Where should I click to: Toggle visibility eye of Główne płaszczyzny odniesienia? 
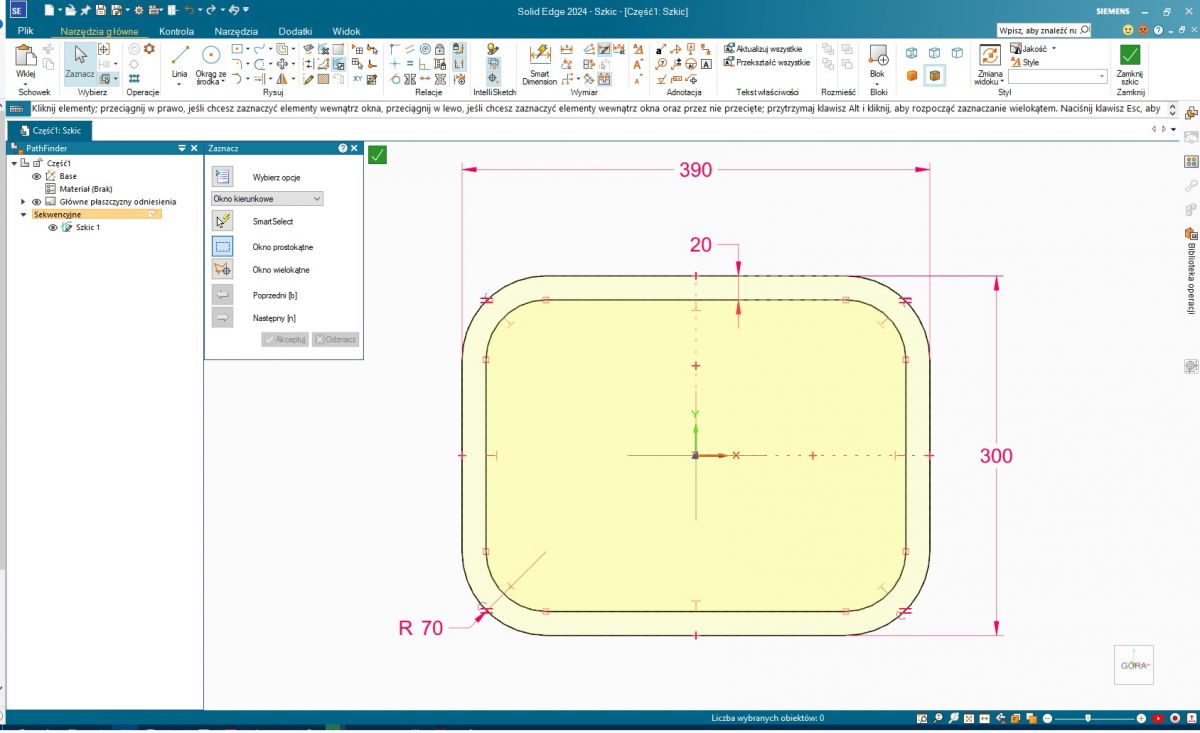[36, 201]
